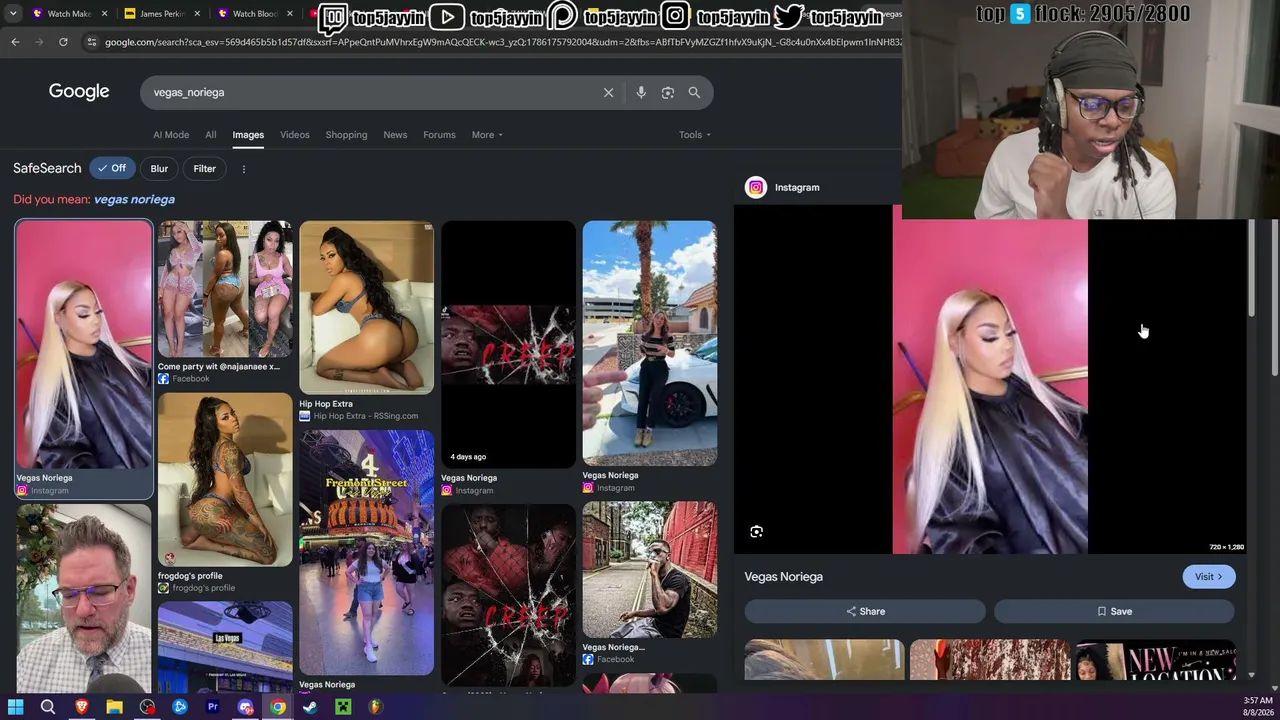Image resolution: width=1280 pixels, height=720 pixels.
Task: Open OBS Studio from the taskbar
Action: coord(147,707)
